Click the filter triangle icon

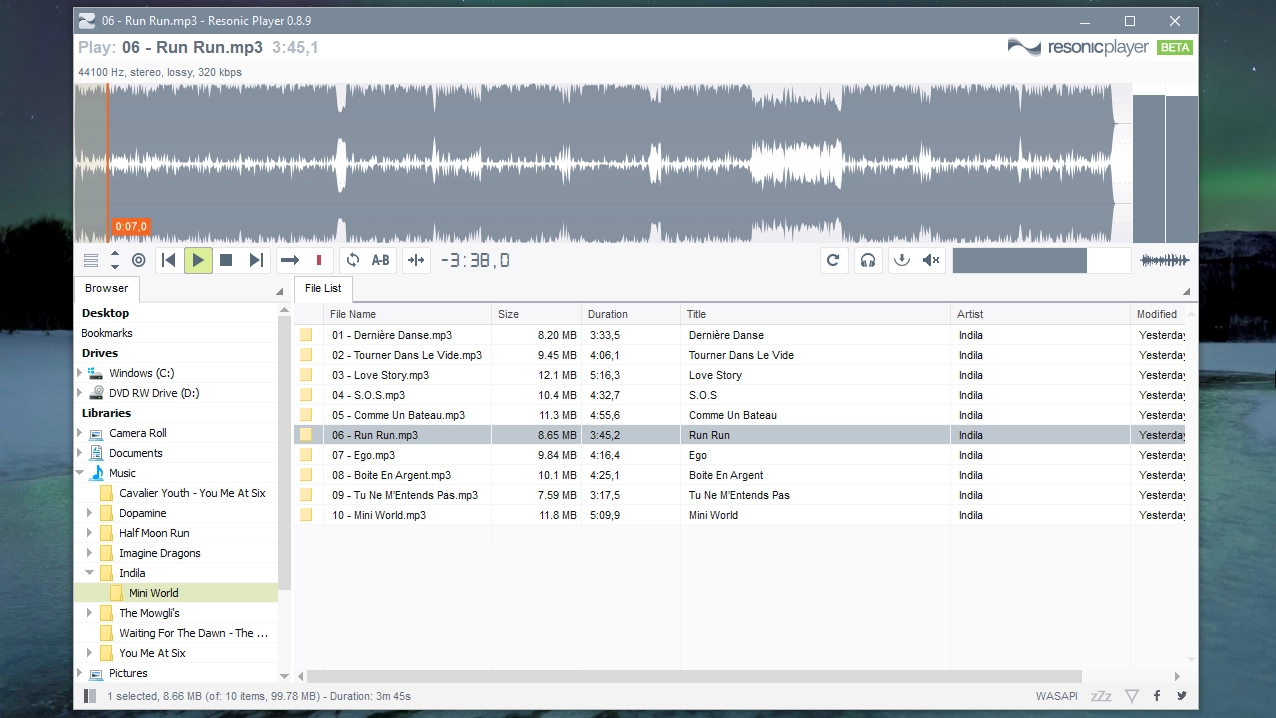(x=1131, y=696)
